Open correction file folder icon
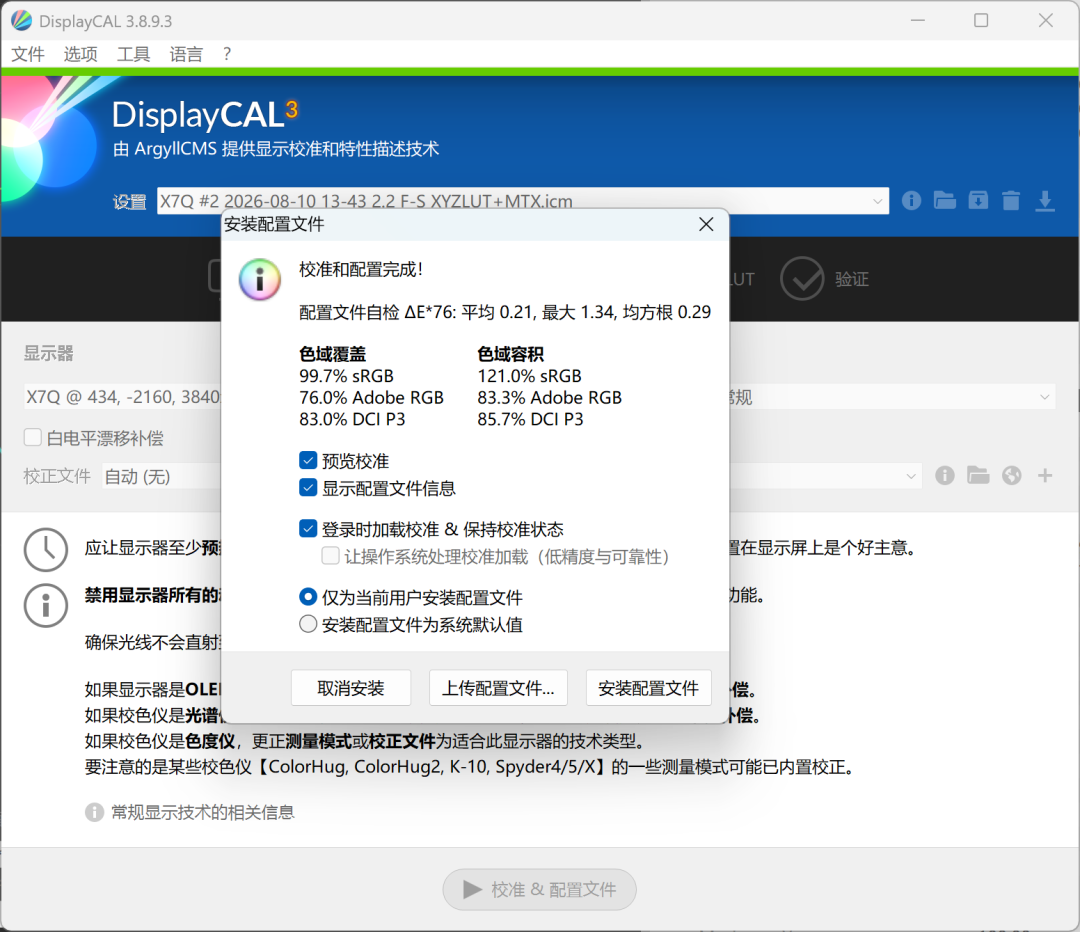Screen dimensions: 1080x932 (x=978, y=475)
